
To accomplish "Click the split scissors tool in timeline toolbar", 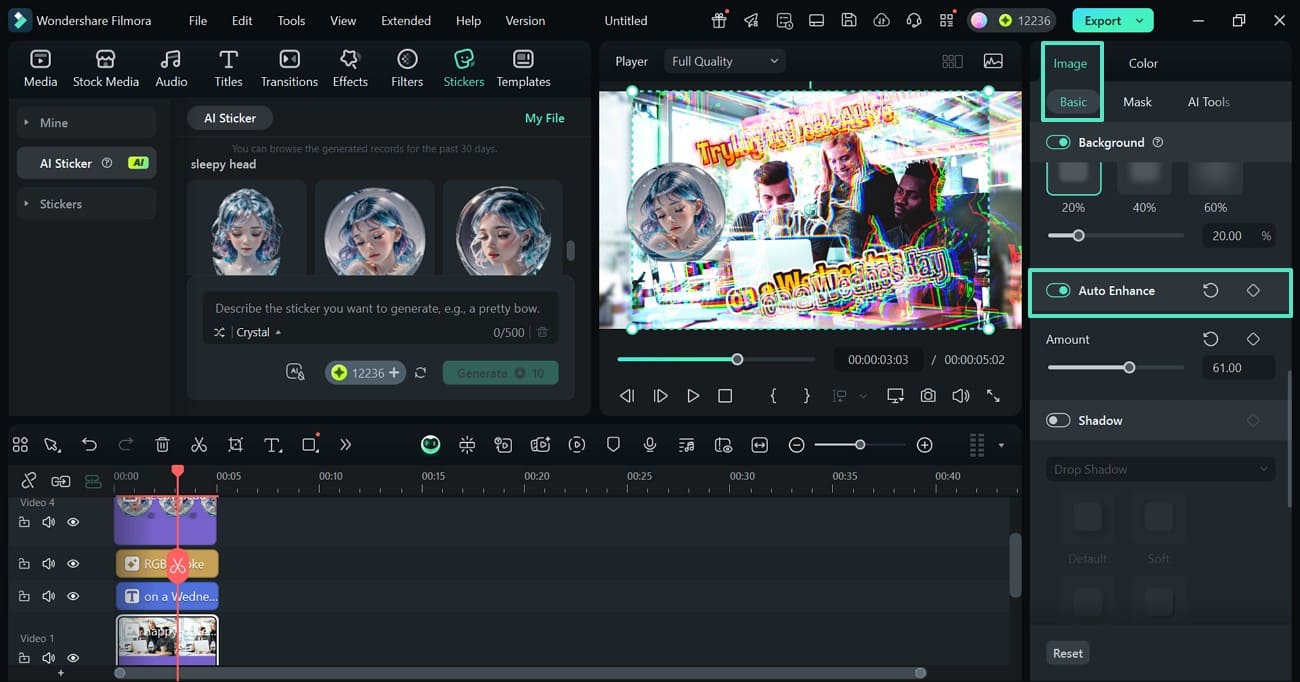I will (x=199, y=445).
